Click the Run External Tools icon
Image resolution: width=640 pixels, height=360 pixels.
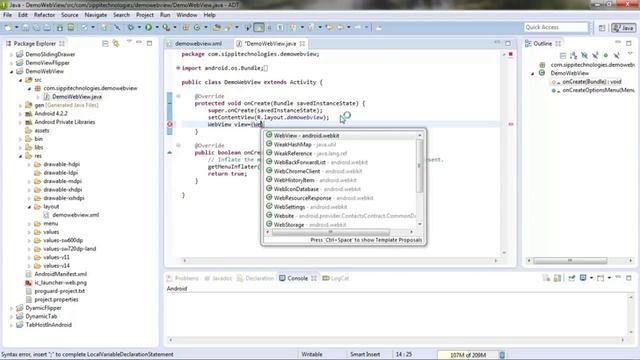(x=166, y=27)
